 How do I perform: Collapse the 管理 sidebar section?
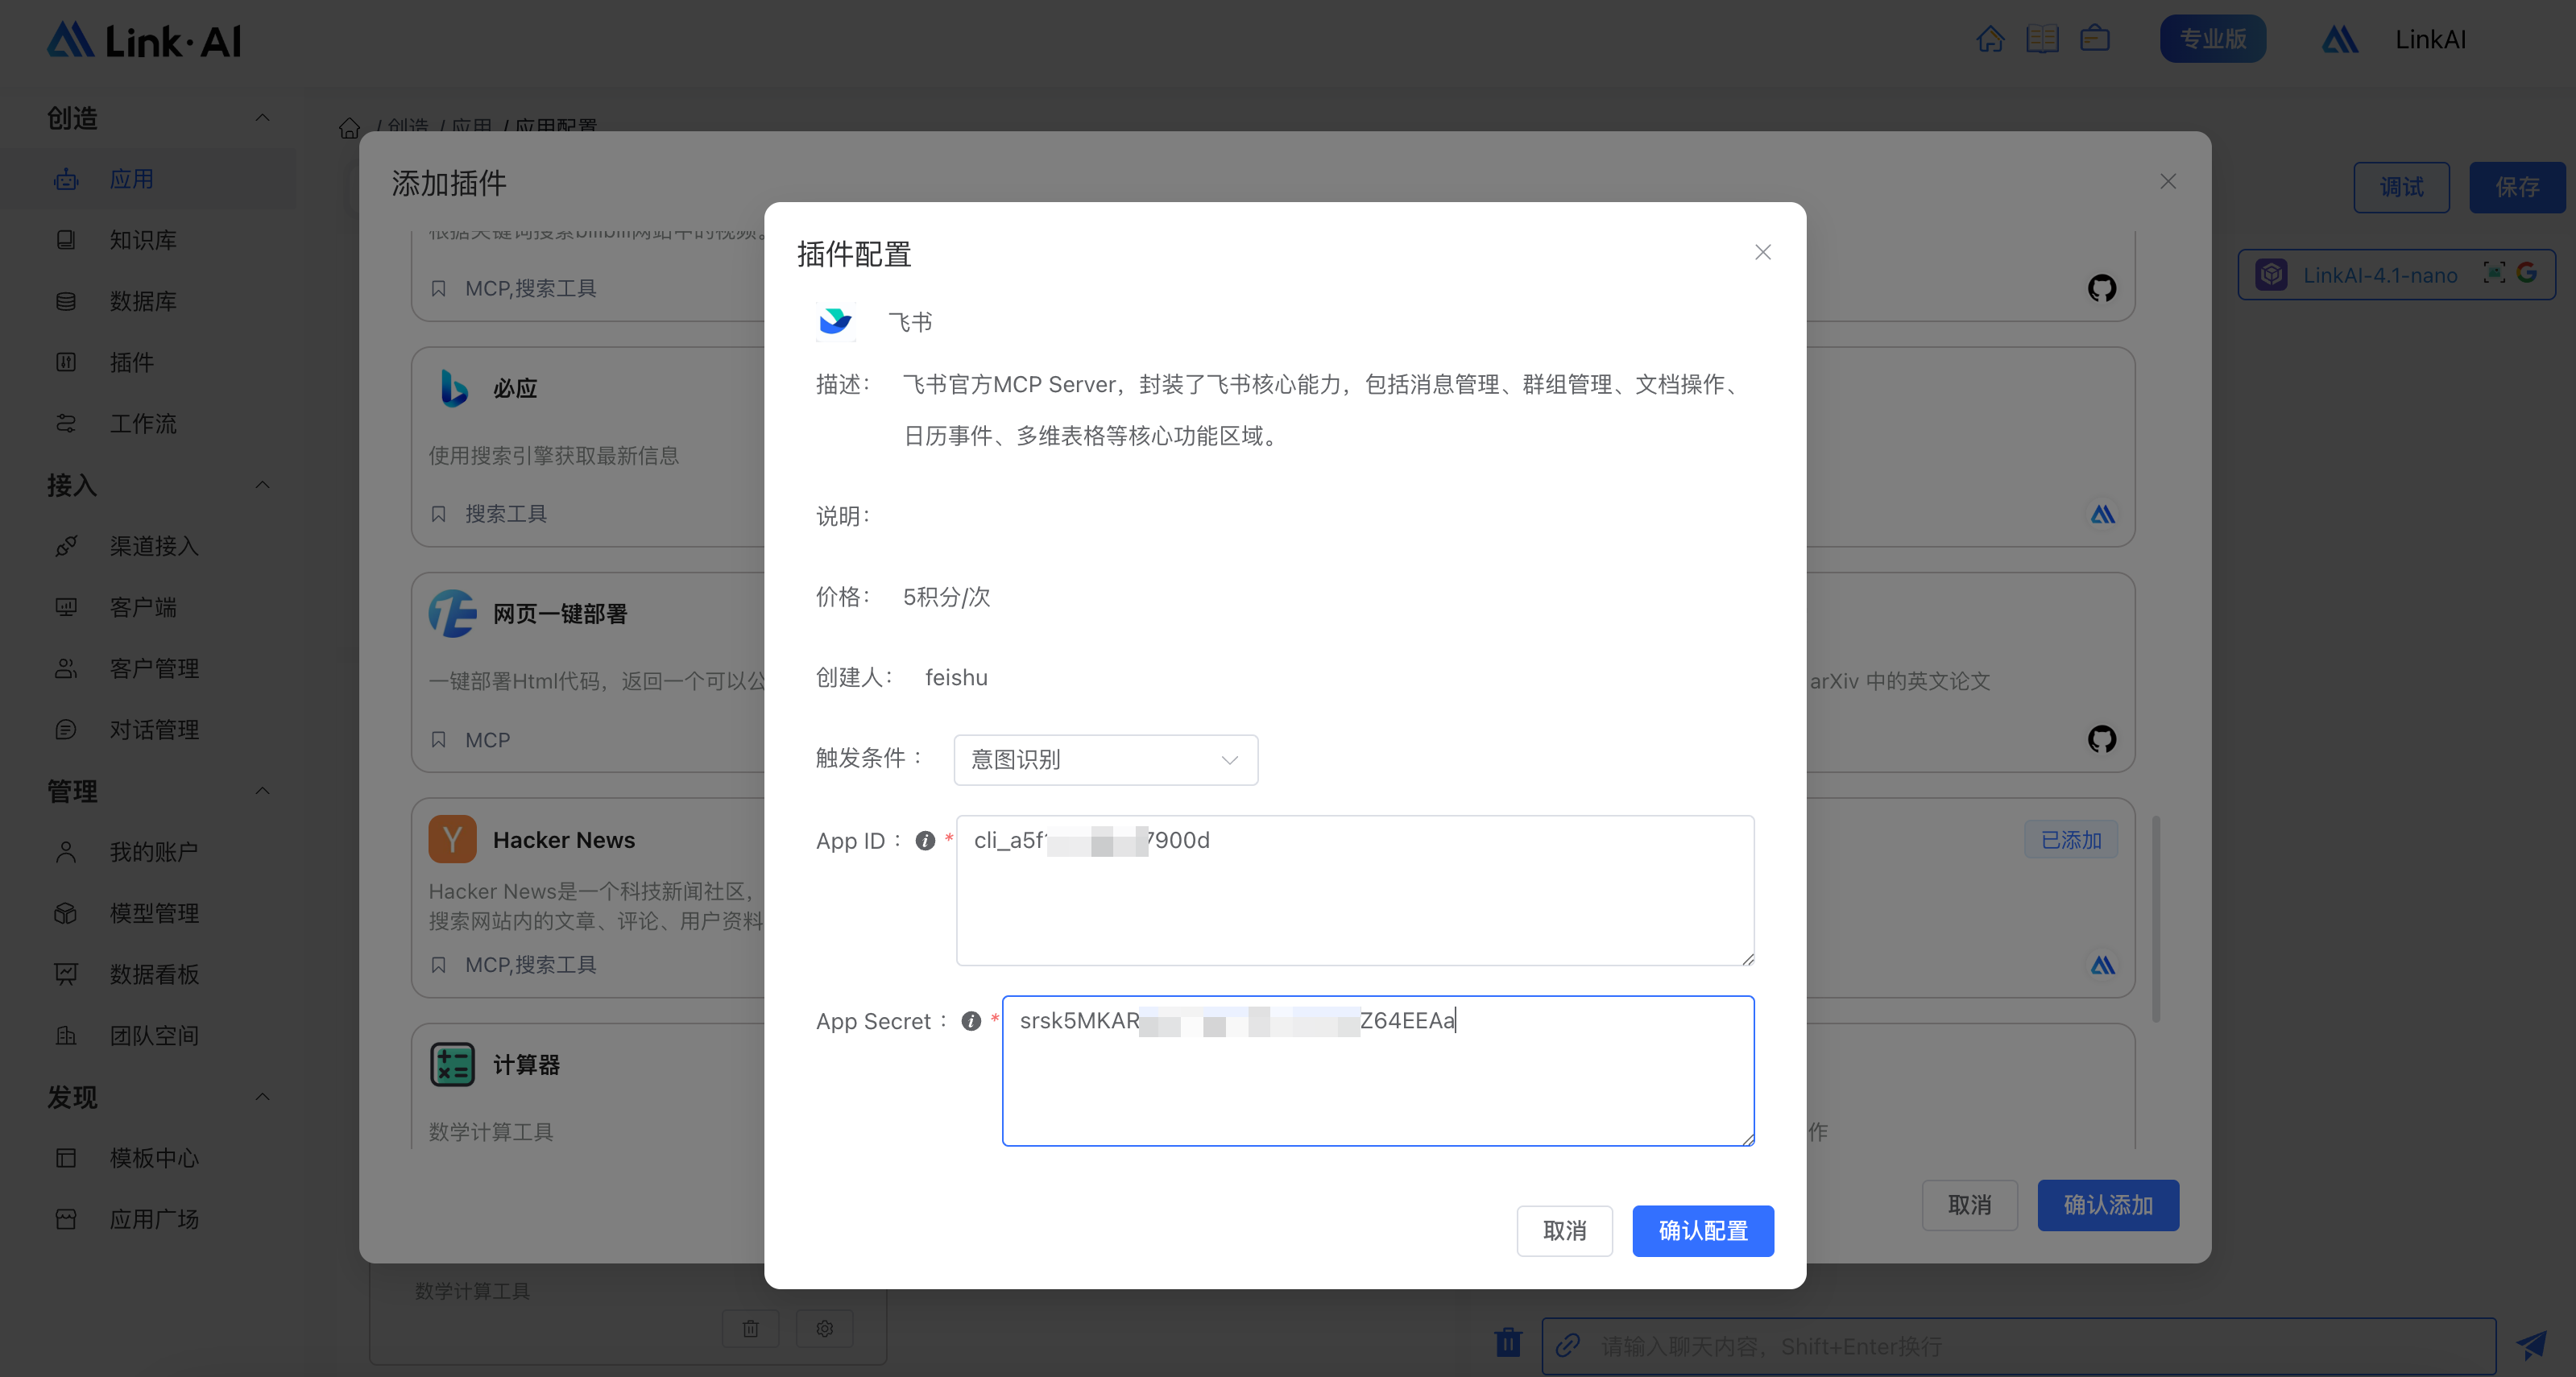pos(262,791)
